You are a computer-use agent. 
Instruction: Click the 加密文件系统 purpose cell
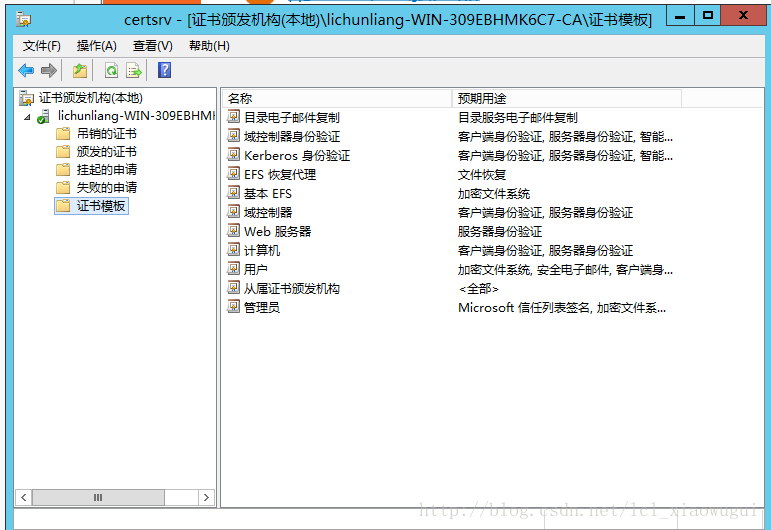click(494, 194)
